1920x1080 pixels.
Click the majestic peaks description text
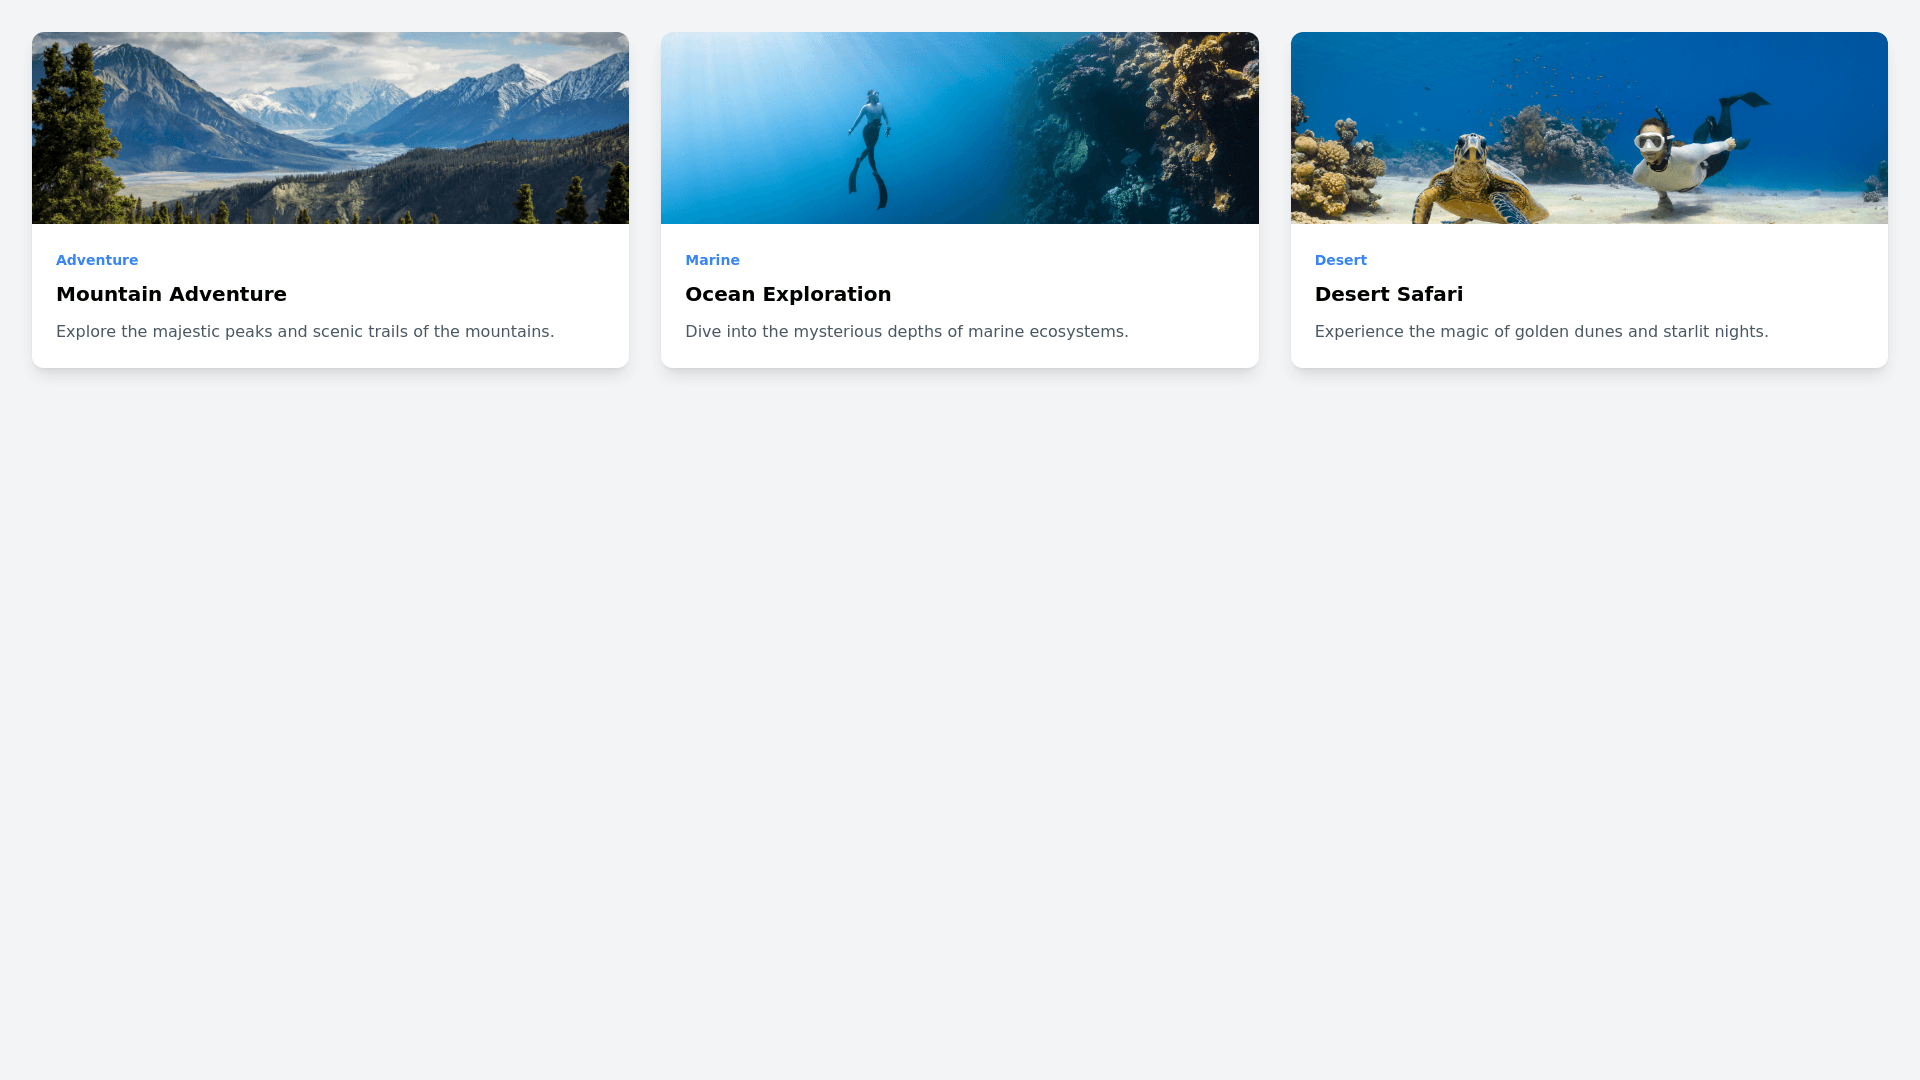pyautogui.click(x=305, y=332)
